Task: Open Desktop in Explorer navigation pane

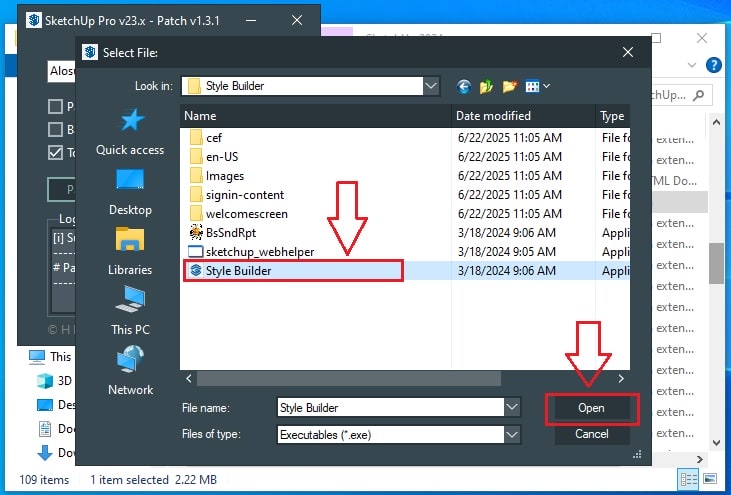Action: [x=56, y=405]
